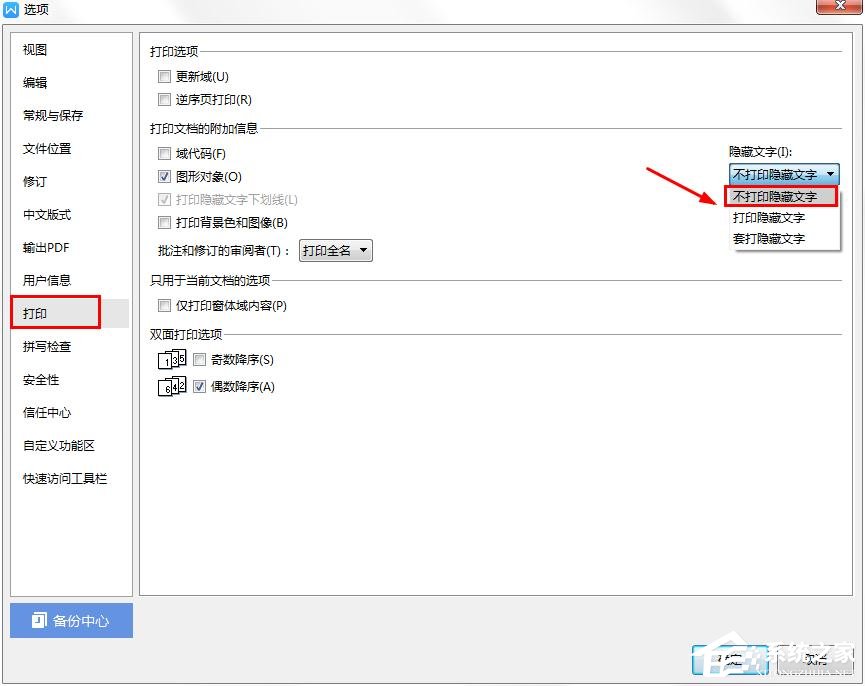Enable 仅打印窗体域内容(P)
Viewport: 865px width, 686px height.
pos(164,305)
